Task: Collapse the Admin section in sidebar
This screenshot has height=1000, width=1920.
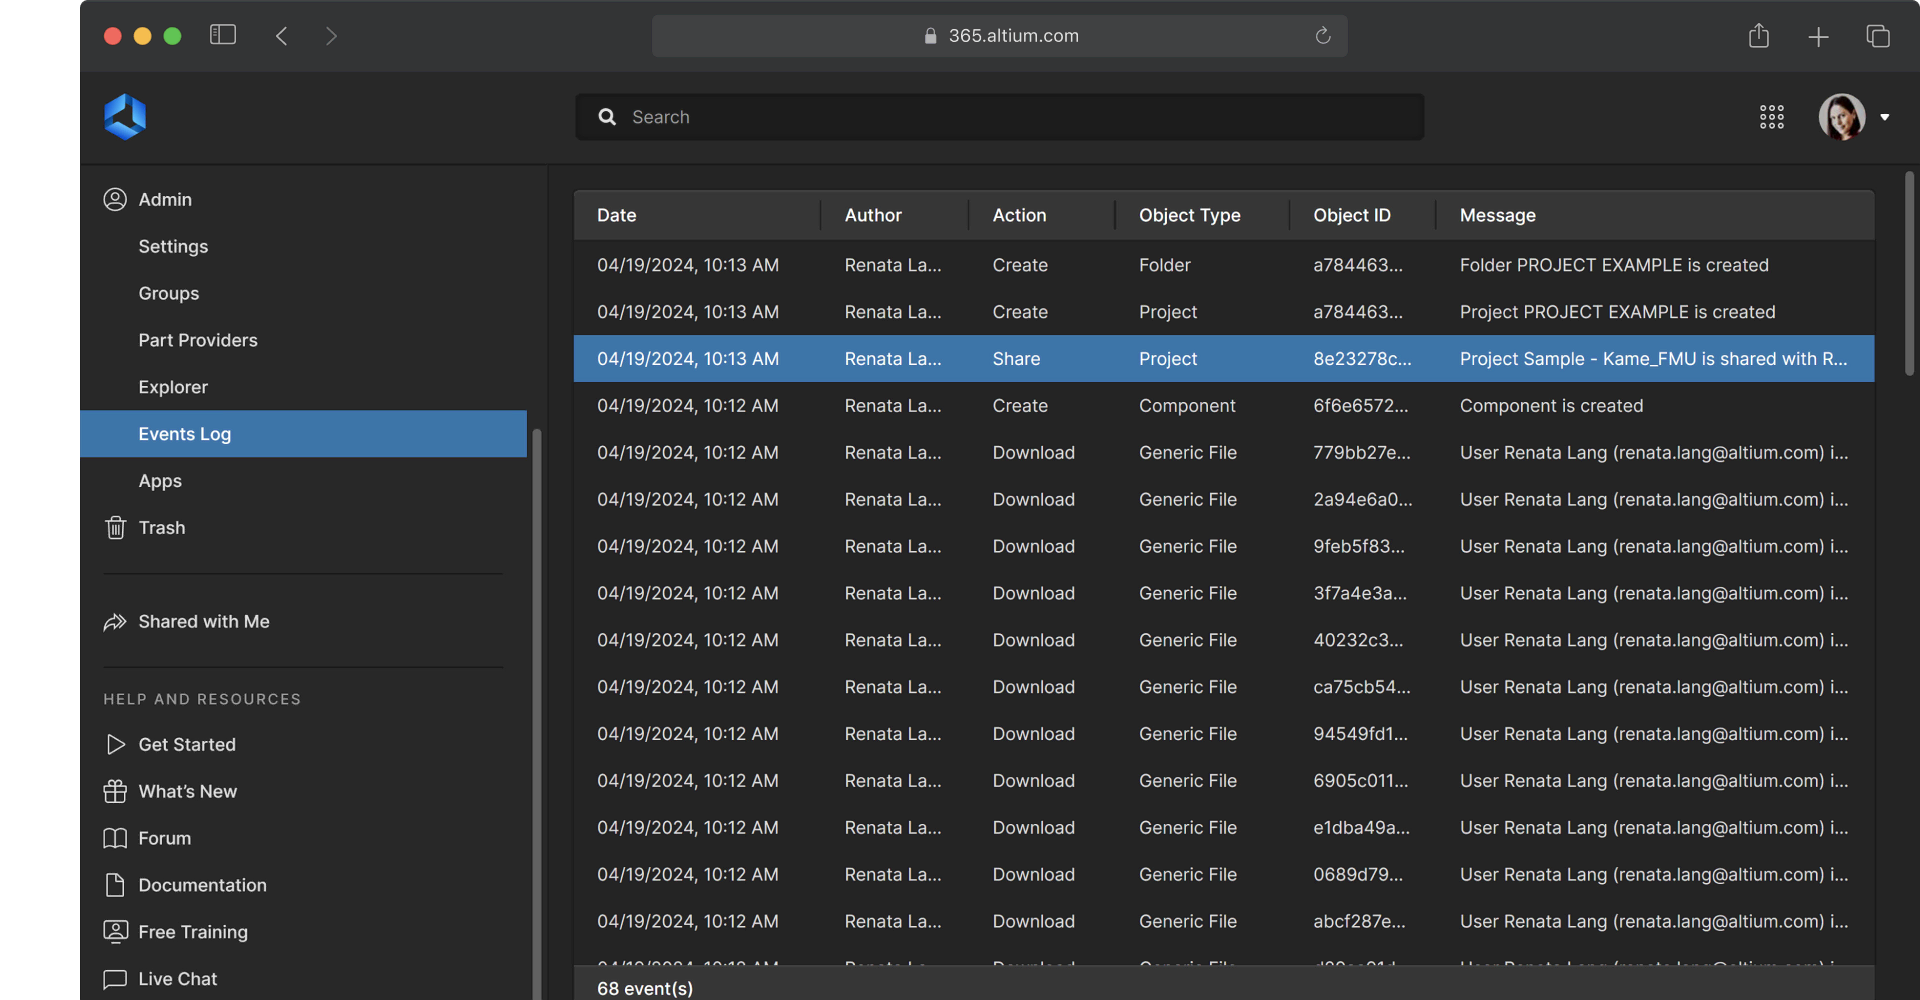Action: pyautogui.click(x=165, y=200)
